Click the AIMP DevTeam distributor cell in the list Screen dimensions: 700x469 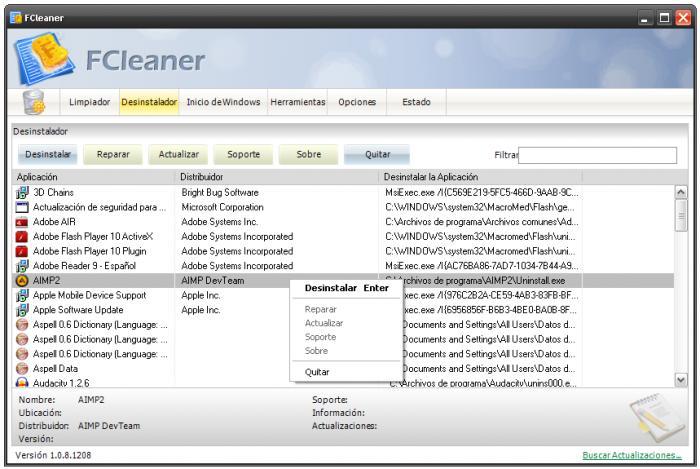coord(212,281)
